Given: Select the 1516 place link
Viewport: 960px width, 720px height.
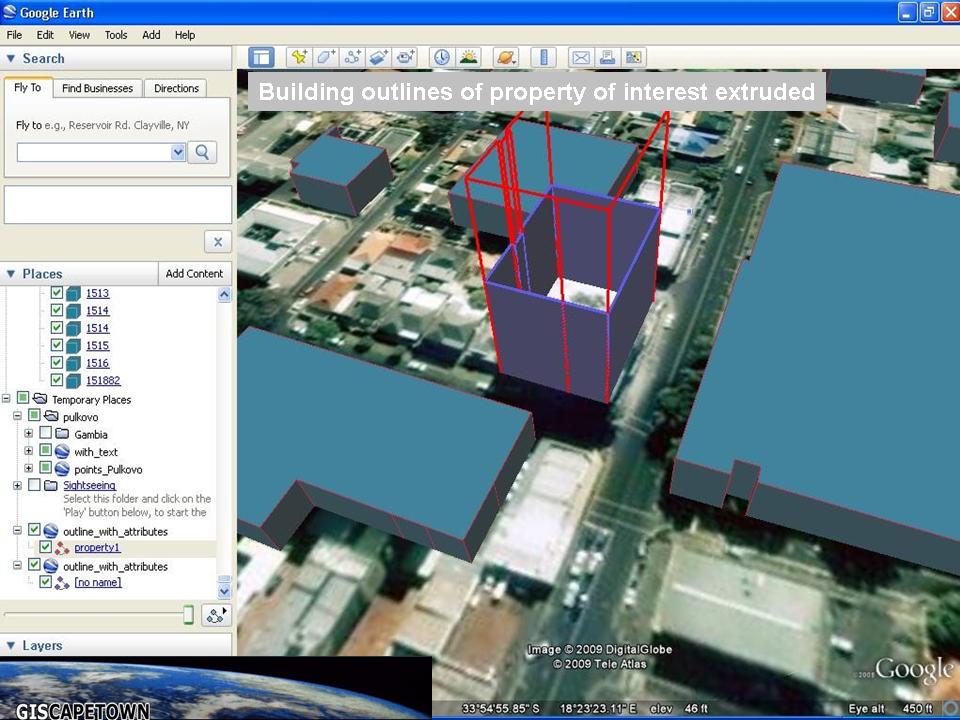Looking at the screenshot, I should coord(97,363).
